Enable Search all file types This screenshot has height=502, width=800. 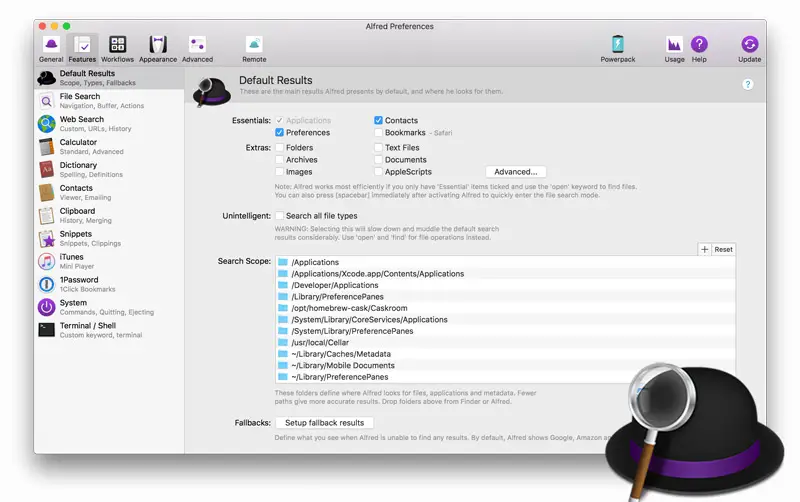click(x=280, y=216)
